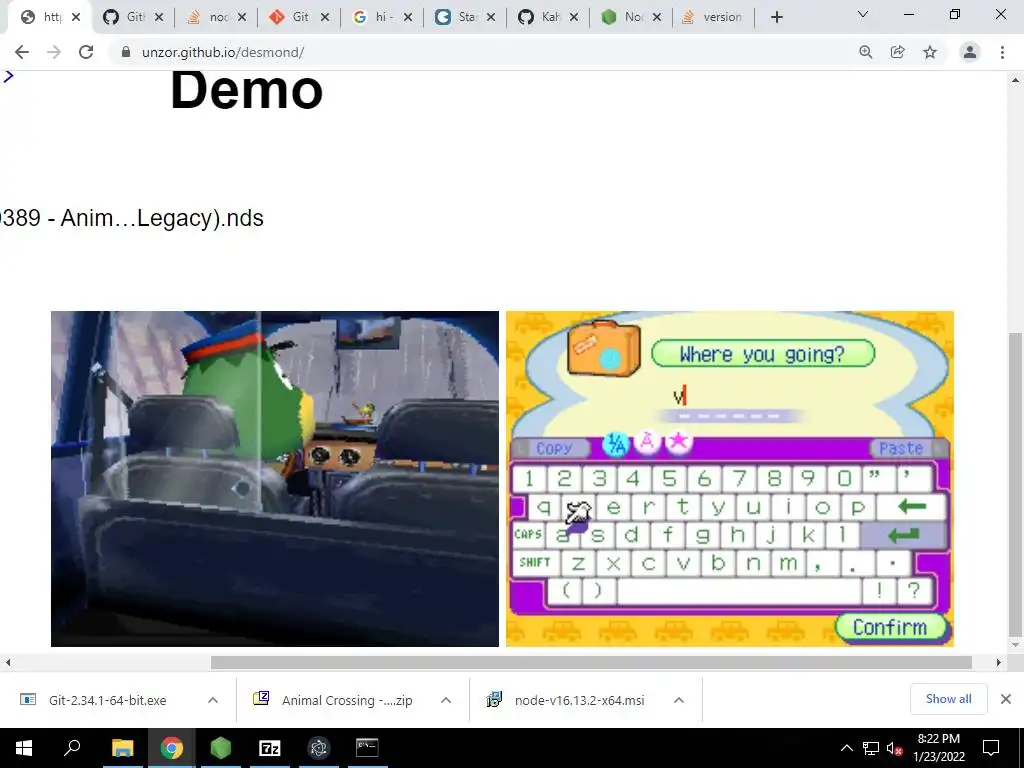Open the Chrome profile avatar
1024x768 pixels.
pyautogui.click(x=970, y=52)
